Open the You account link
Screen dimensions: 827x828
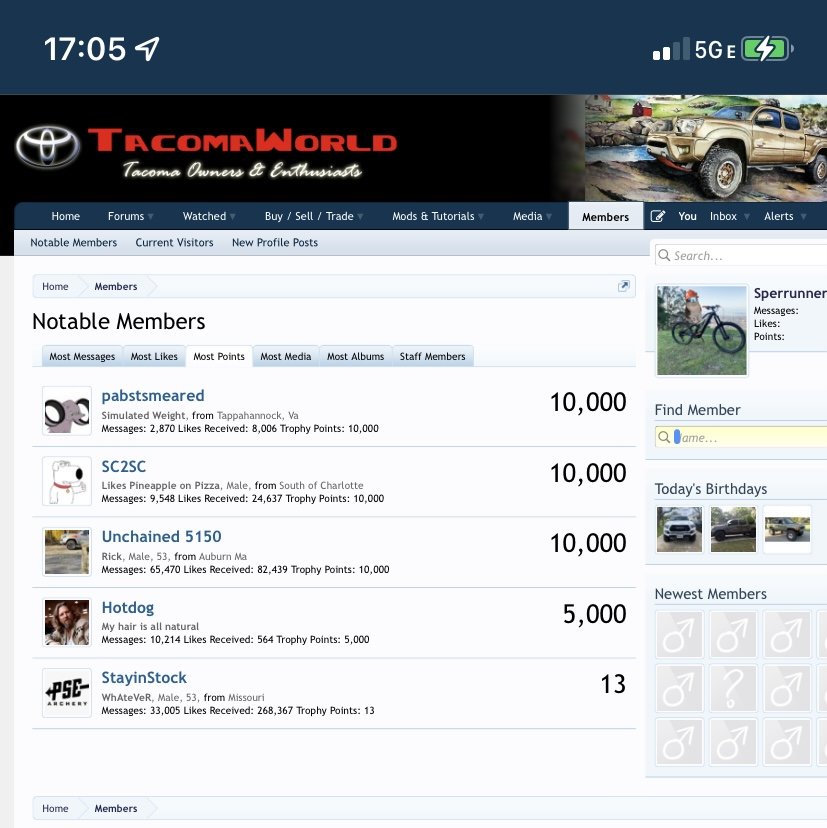[687, 216]
